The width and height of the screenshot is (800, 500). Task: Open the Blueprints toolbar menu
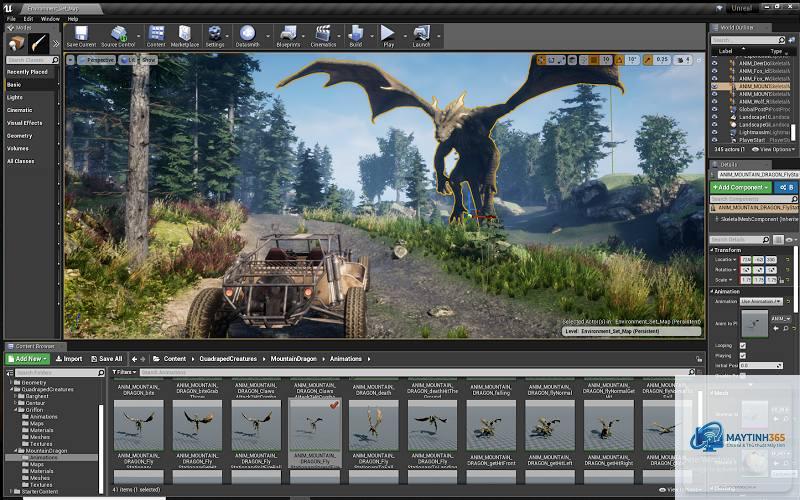(288, 36)
